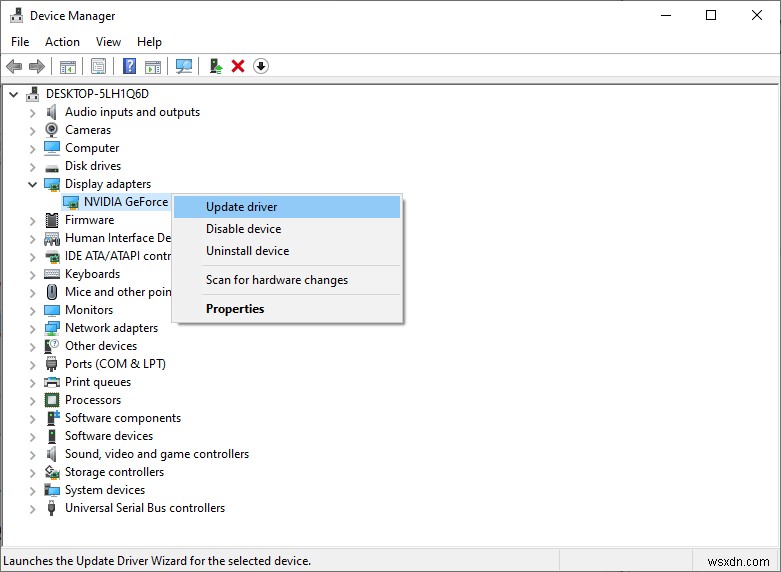The image size is (781, 572).
Task: Click the red X Uninstall device icon
Action: (238, 66)
